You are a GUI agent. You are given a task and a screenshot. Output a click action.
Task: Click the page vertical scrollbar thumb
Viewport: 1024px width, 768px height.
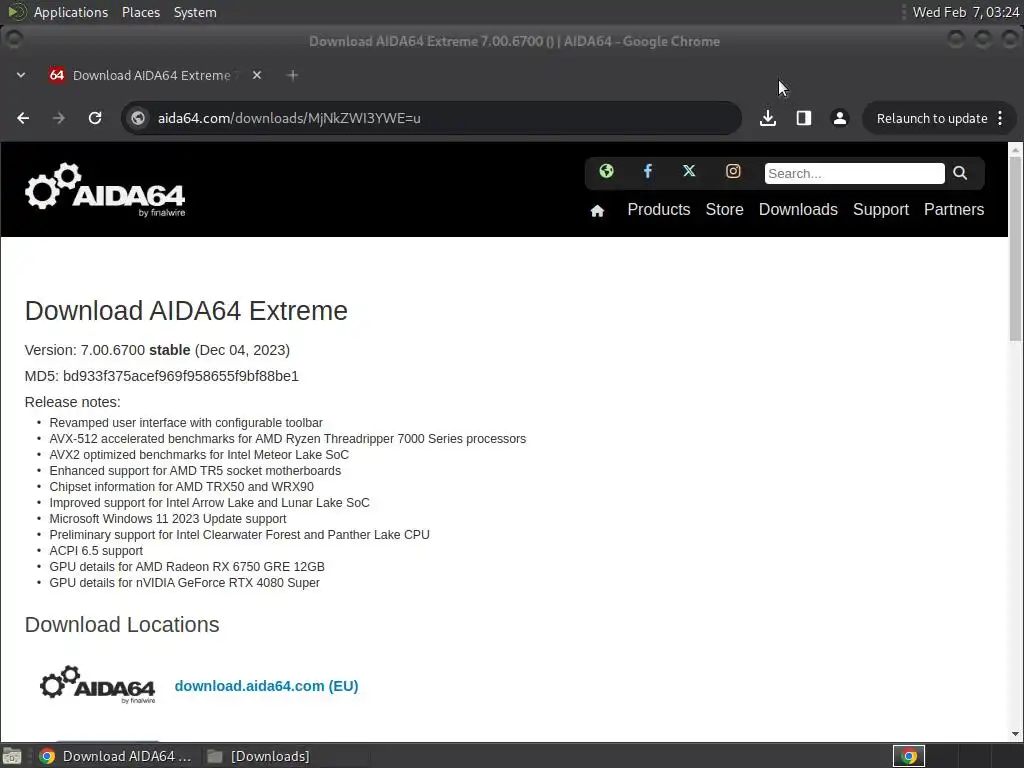point(1015,248)
